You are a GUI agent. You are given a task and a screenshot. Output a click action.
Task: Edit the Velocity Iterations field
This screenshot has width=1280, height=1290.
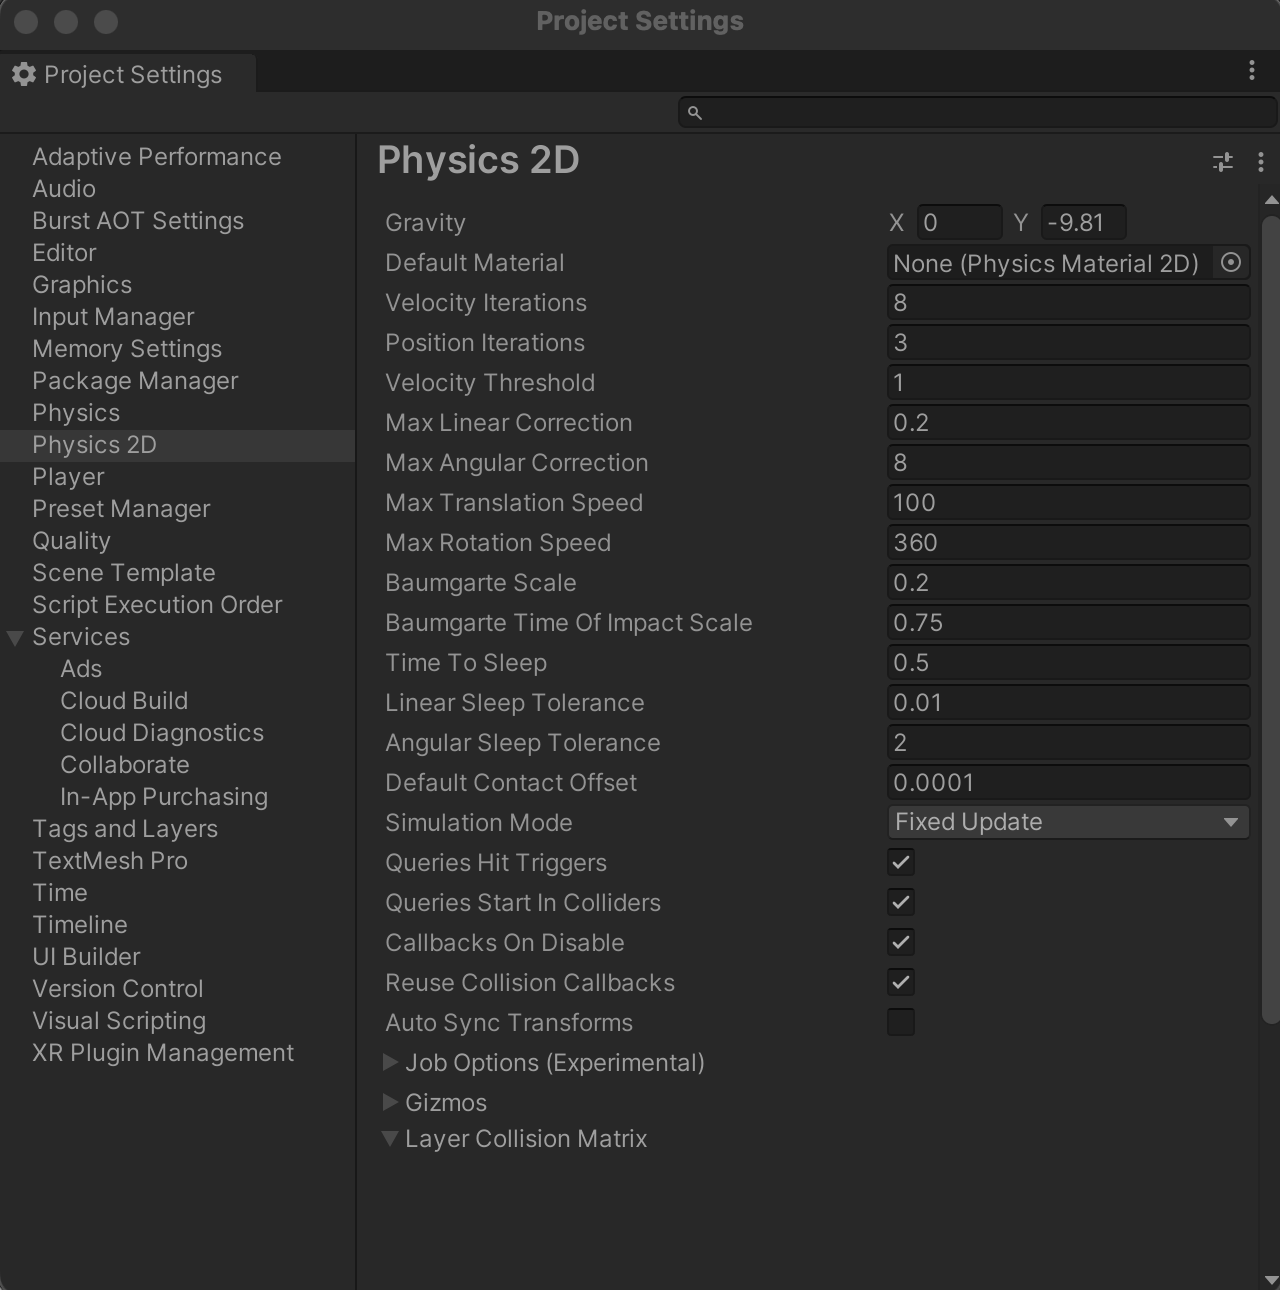click(1068, 302)
